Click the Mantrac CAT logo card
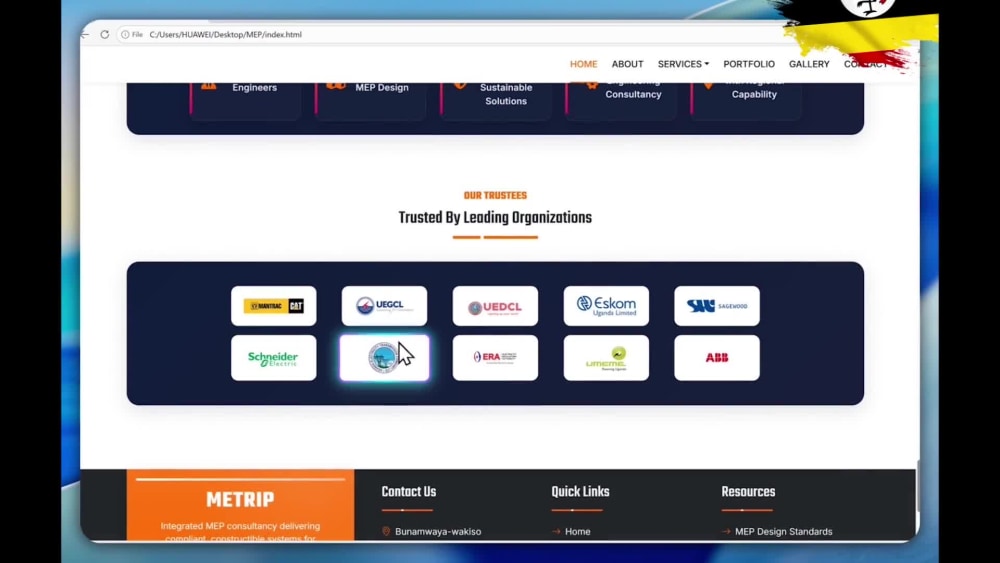 [x=274, y=306]
